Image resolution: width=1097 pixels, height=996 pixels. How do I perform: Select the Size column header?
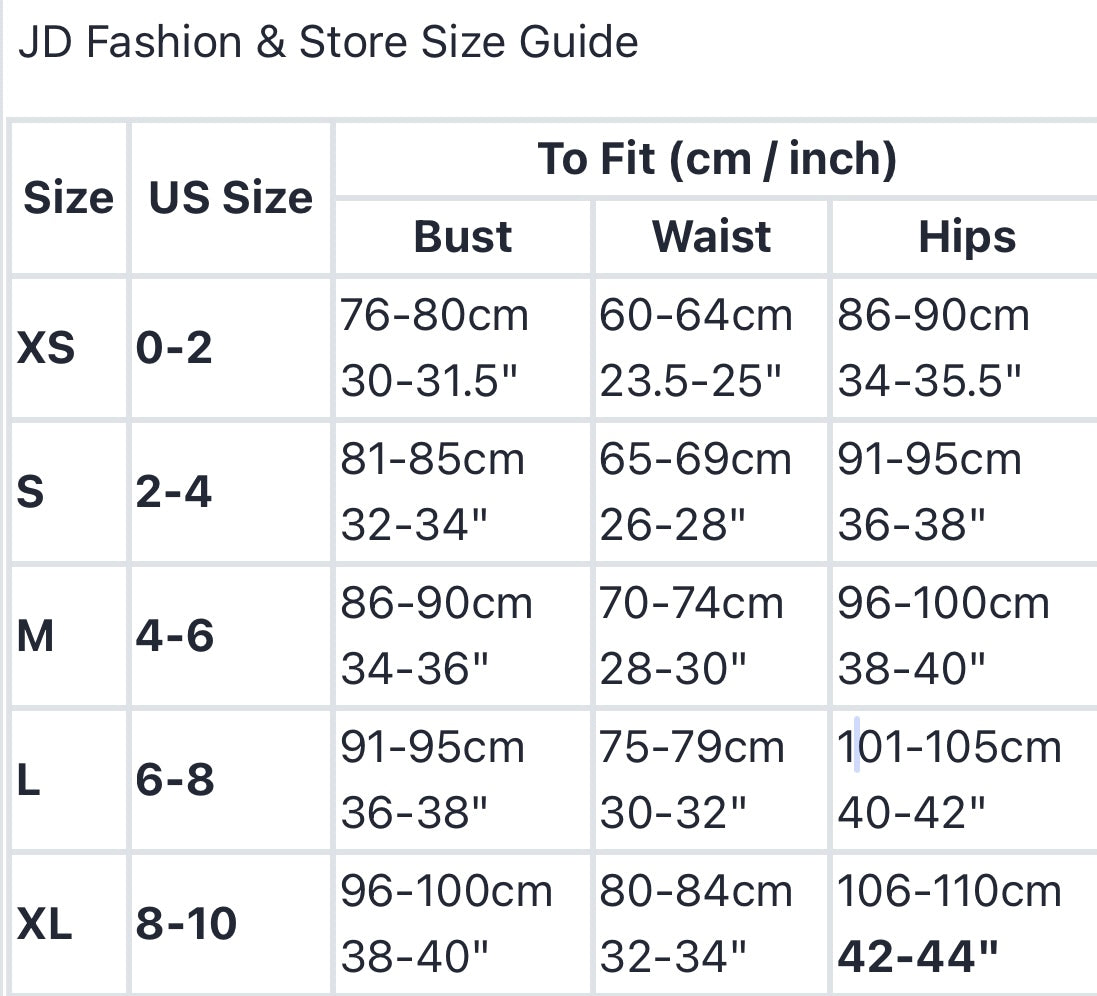pyautogui.click(x=69, y=198)
